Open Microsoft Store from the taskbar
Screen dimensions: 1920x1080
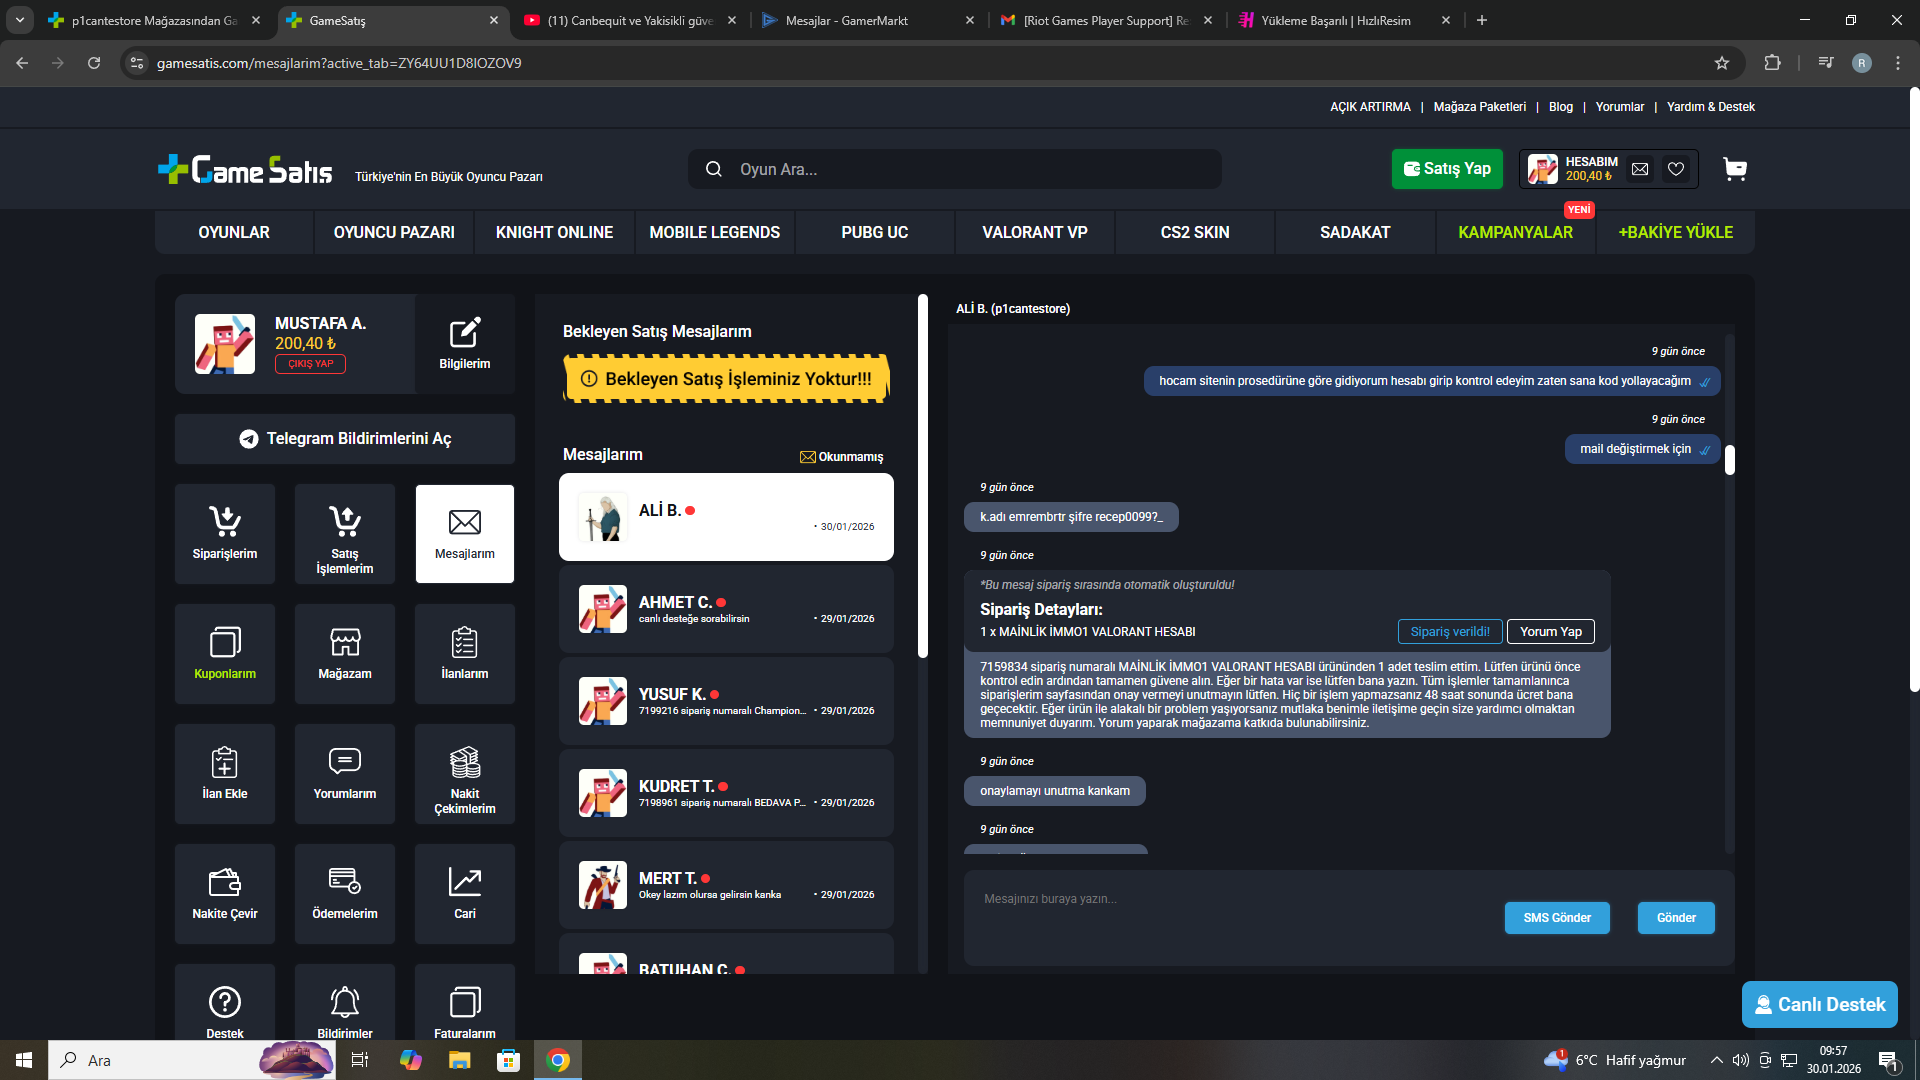point(509,1060)
